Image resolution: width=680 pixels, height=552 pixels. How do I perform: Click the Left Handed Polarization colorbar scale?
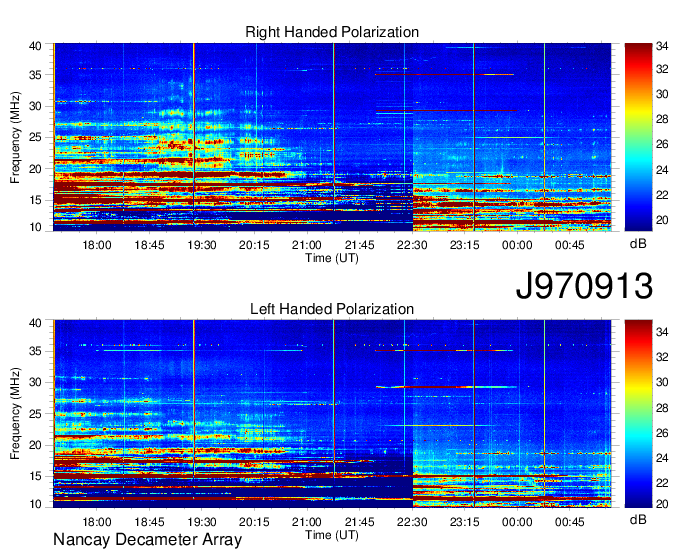[x=638, y=414]
